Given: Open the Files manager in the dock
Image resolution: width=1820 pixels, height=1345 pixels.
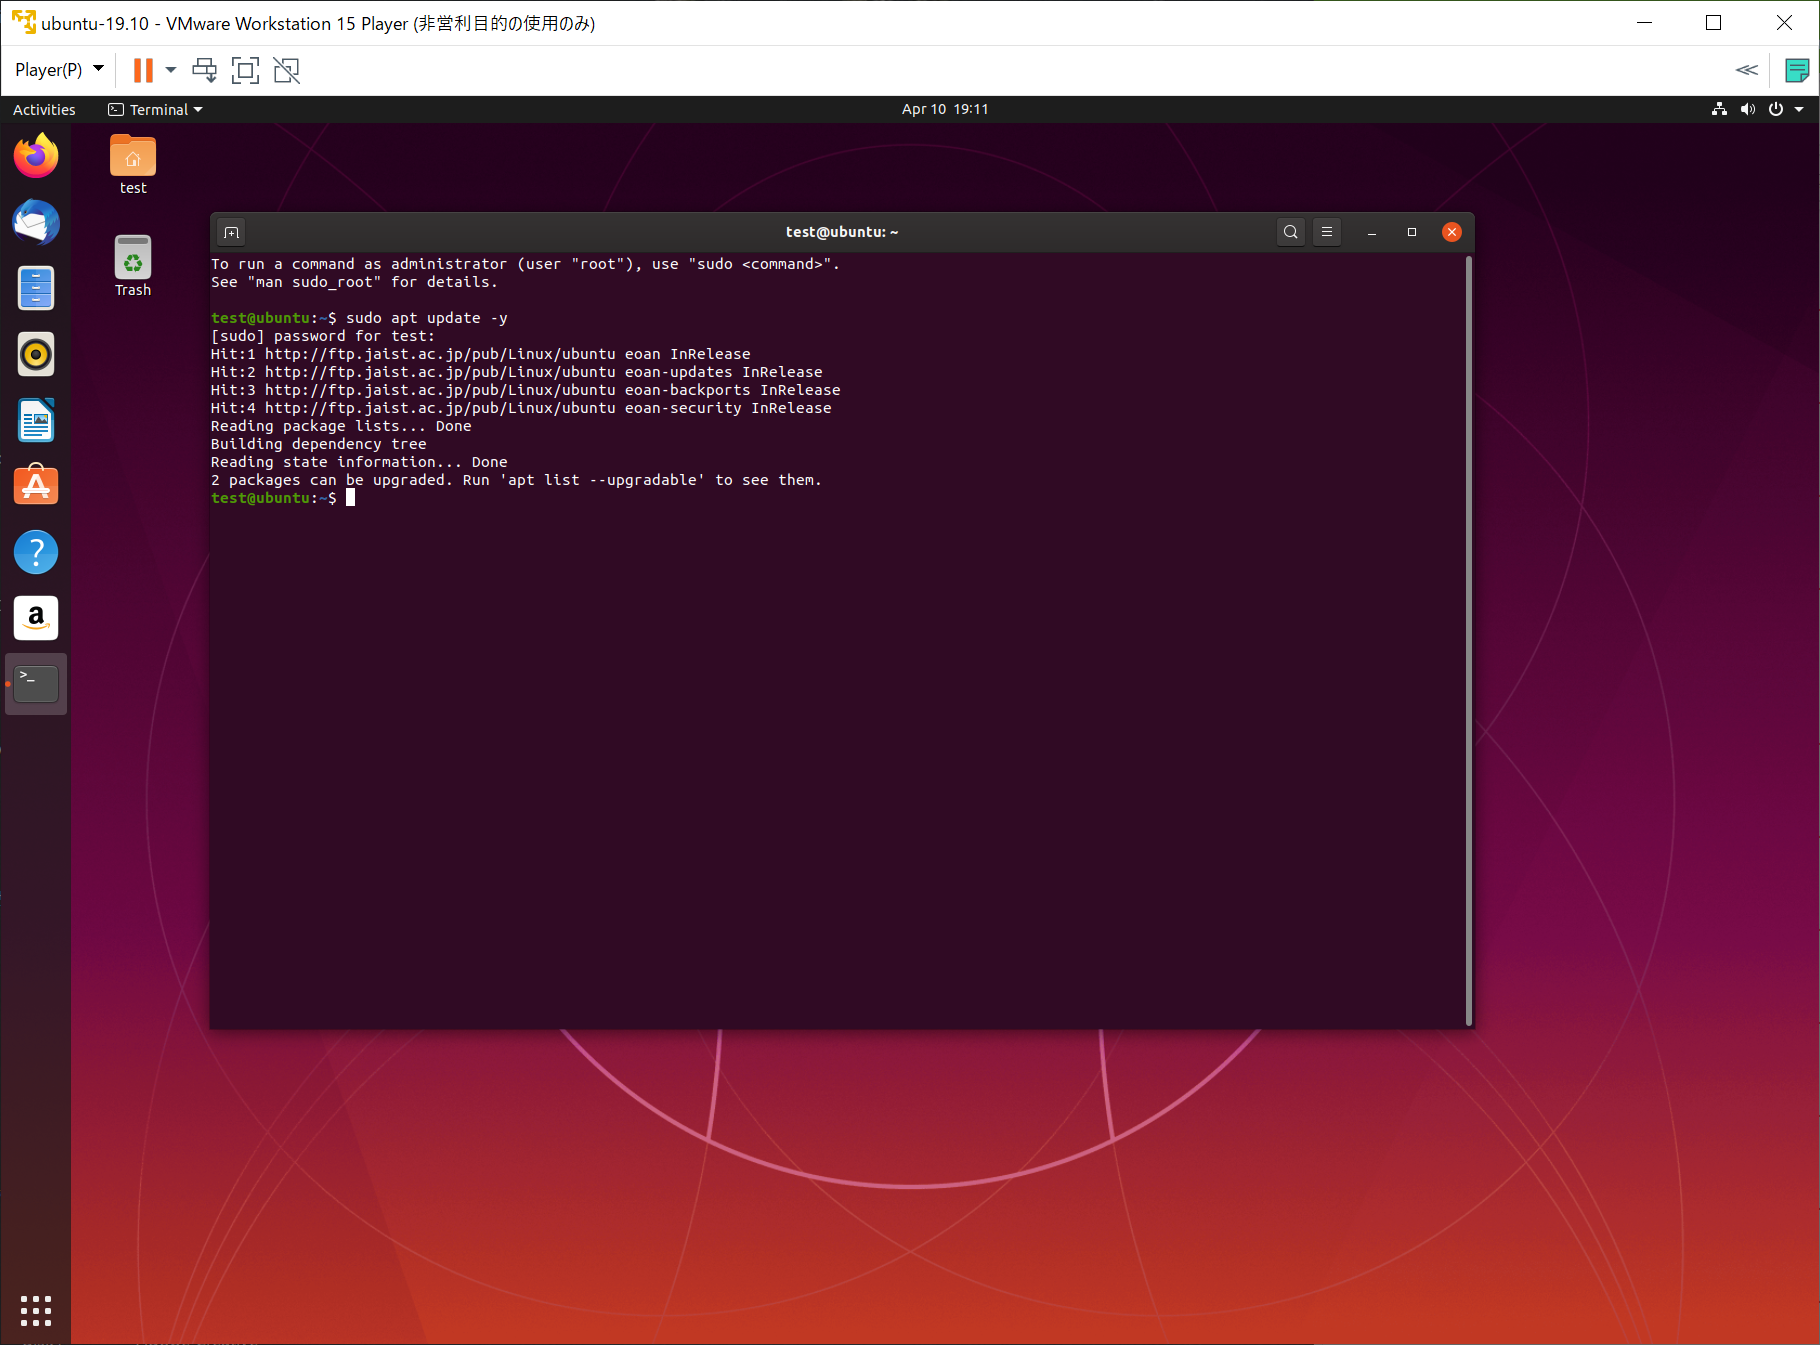Looking at the screenshot, I should click(x=36, y=288).
